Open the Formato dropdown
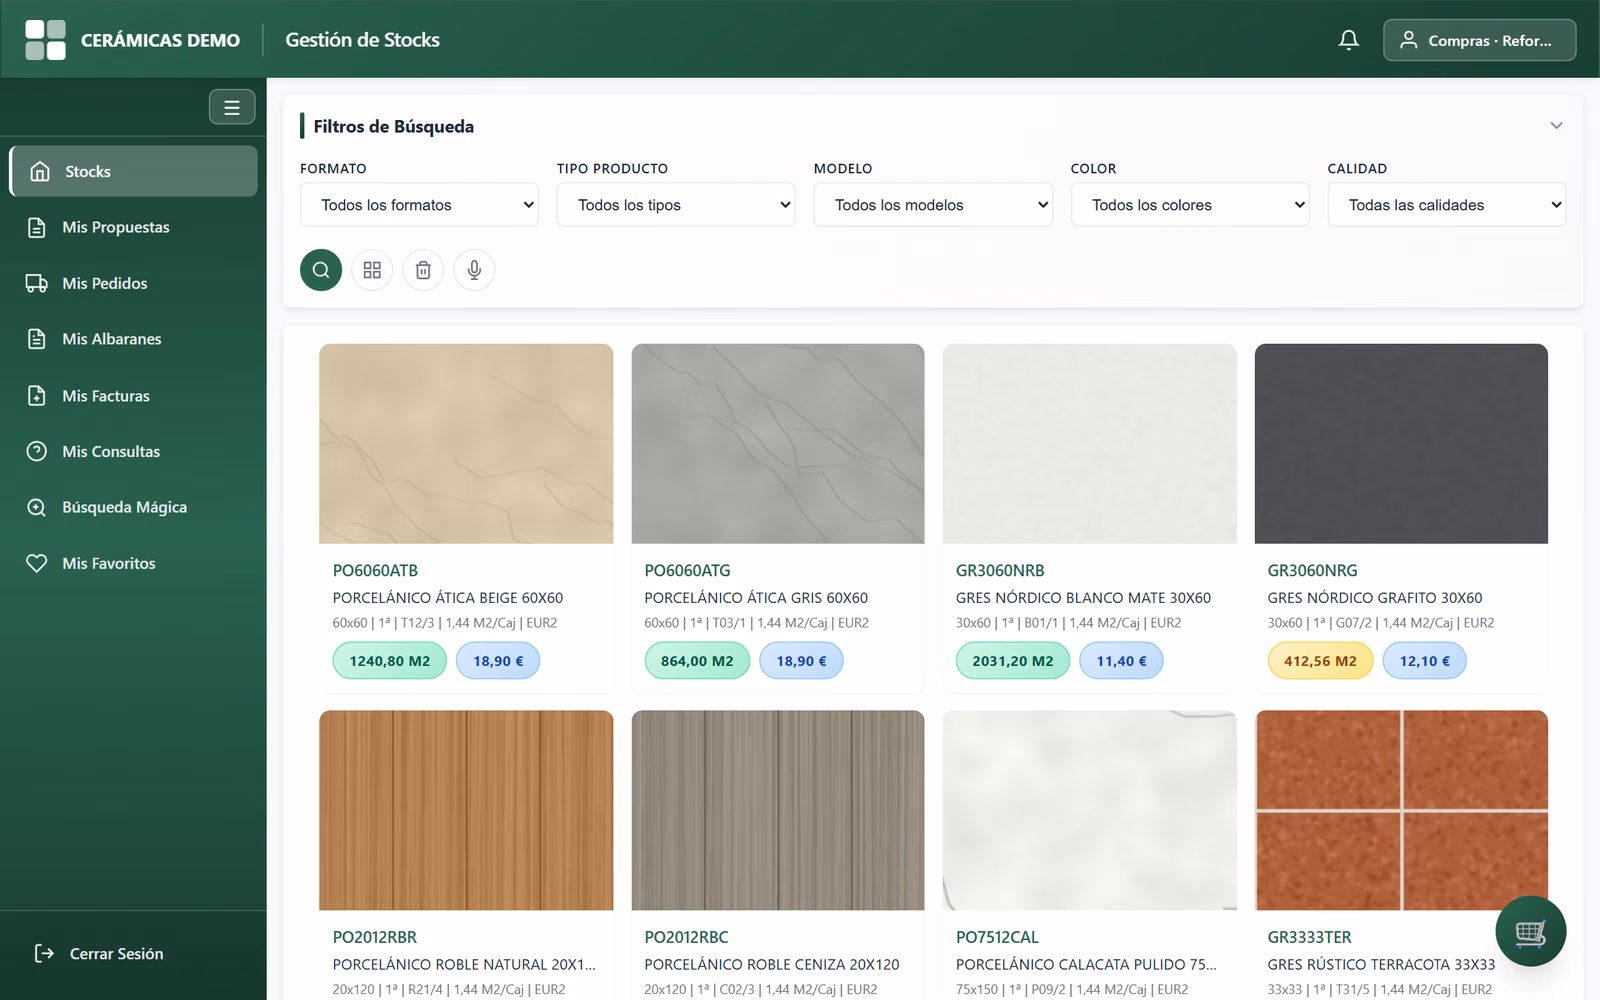 pos(419,205)
